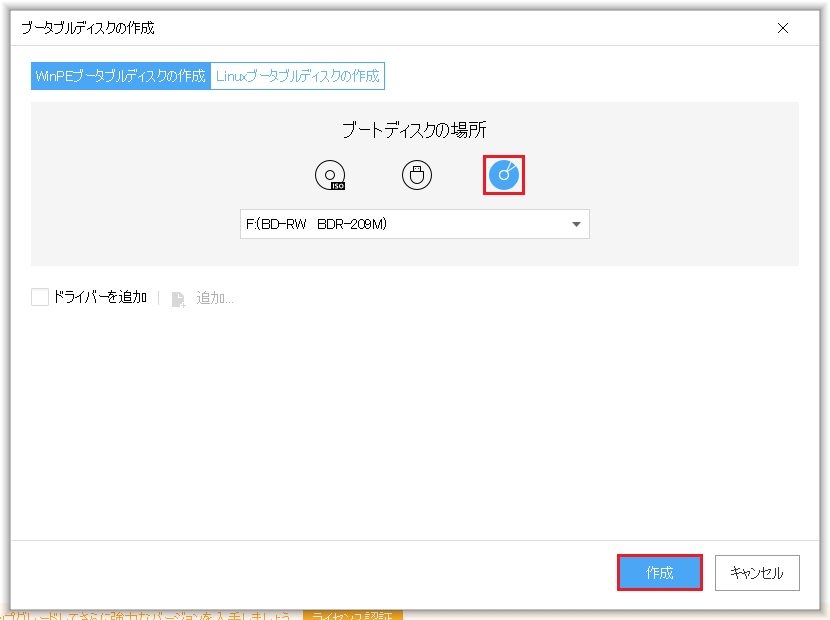The width and height of the screenshot is (830, 620).
Task: Select the USB drive boot media icon
Action: (x=416, y=174)
